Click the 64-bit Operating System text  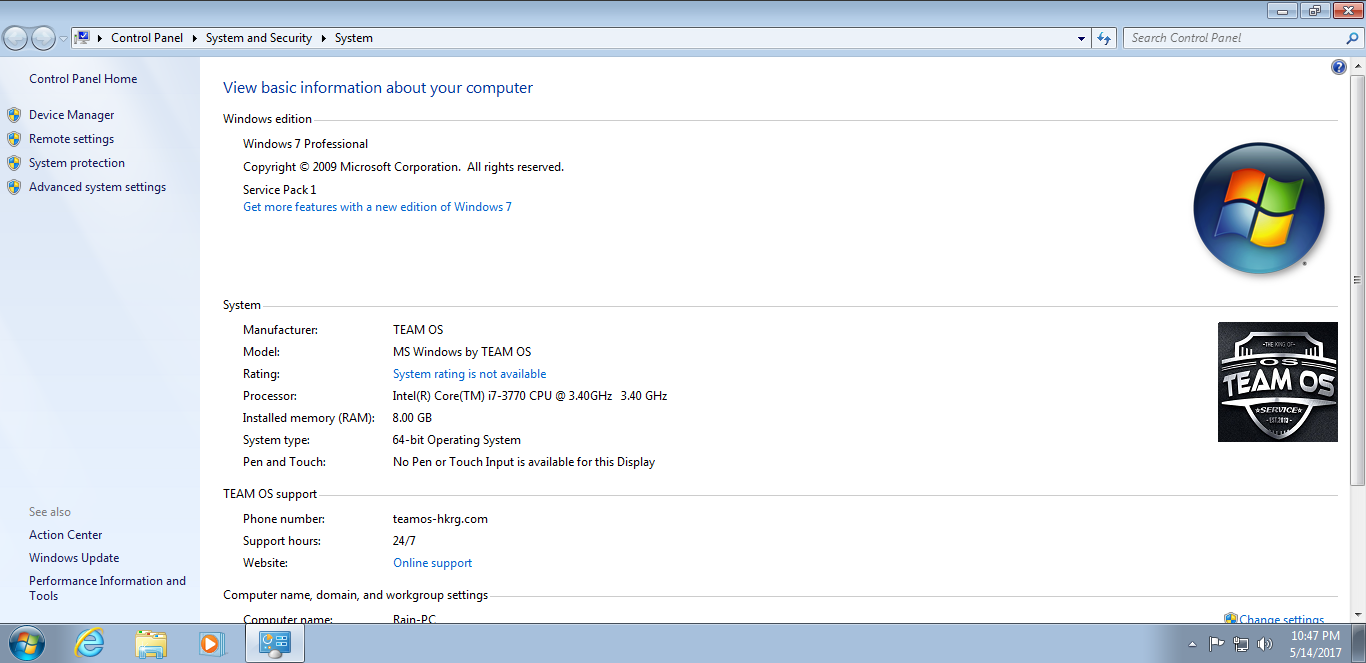(x=457, y=440)
